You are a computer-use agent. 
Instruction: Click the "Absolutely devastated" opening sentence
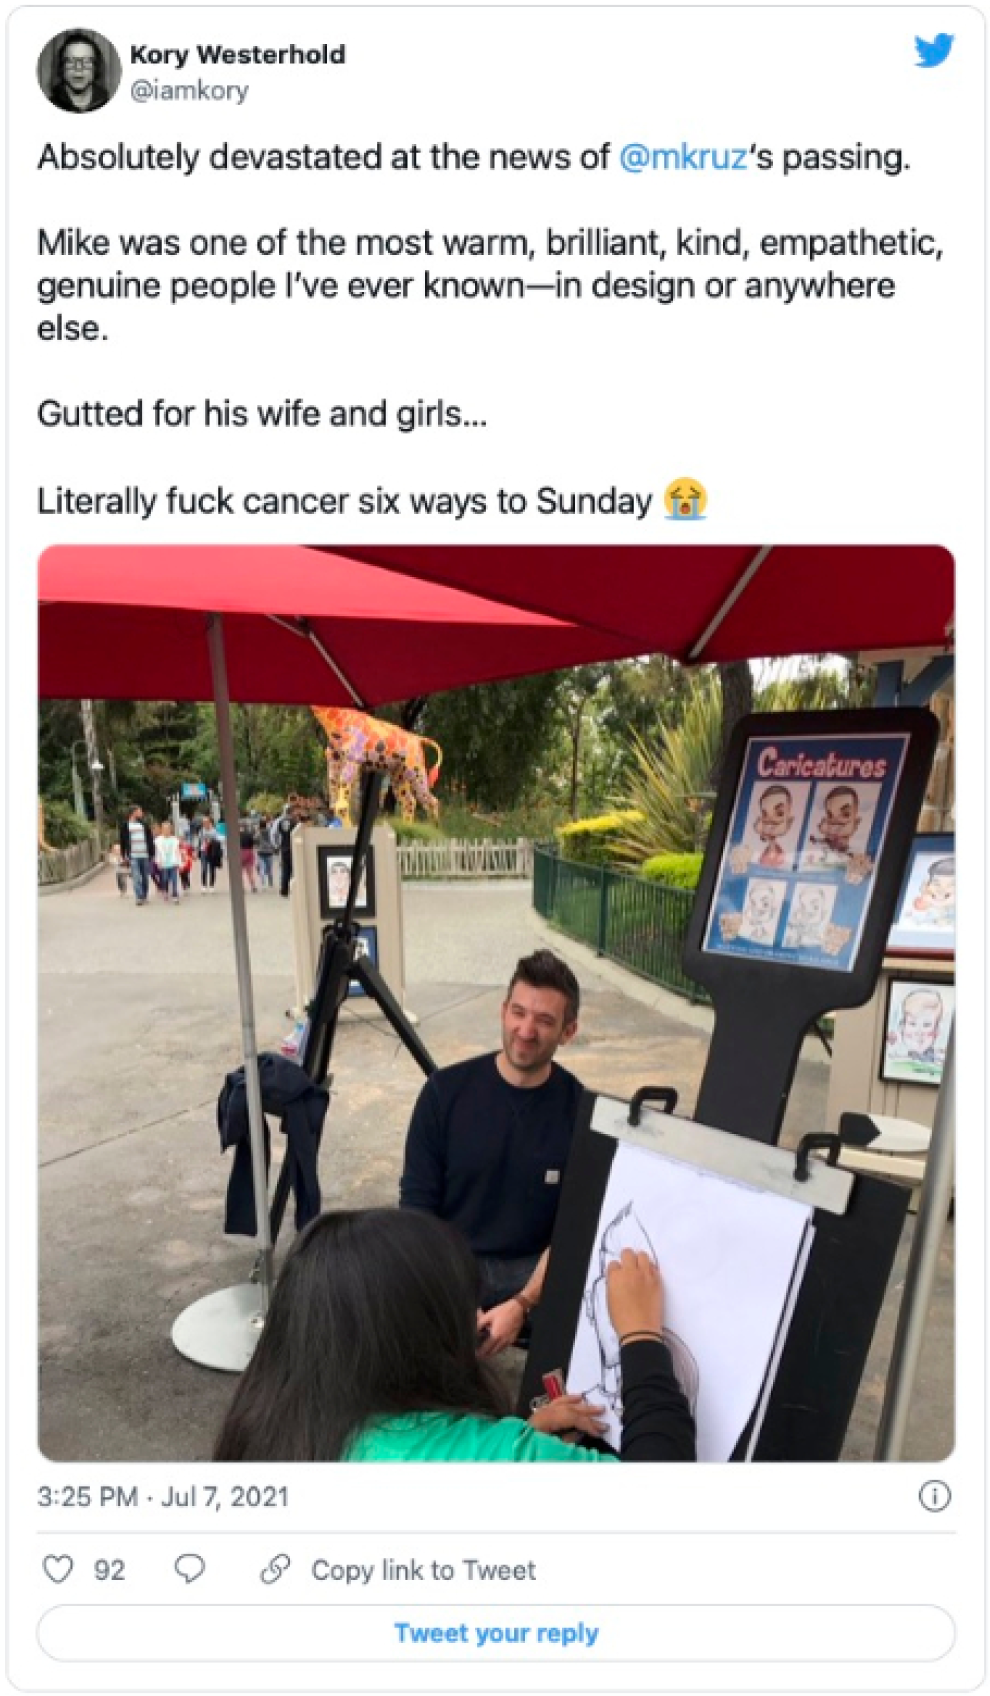tap(474, 157)
